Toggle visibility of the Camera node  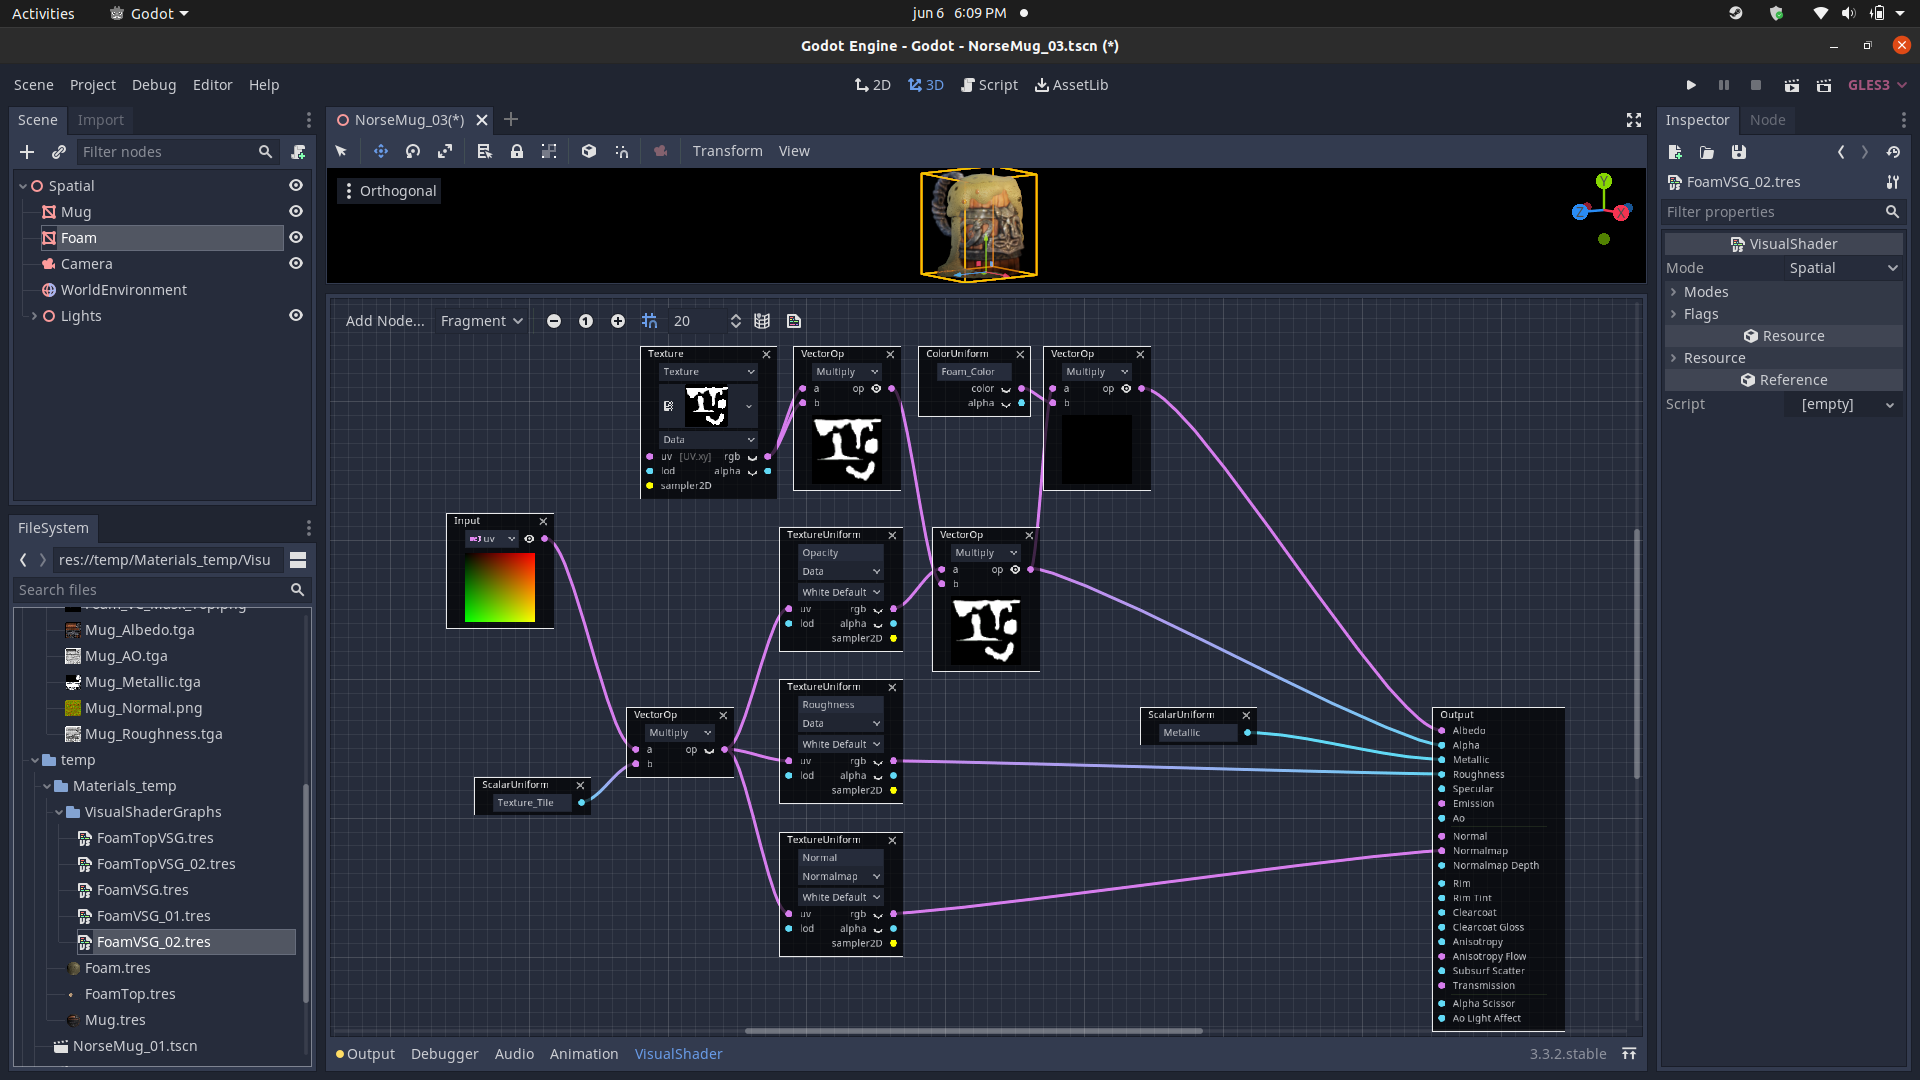pyautogui.click(x=296, y=263)
